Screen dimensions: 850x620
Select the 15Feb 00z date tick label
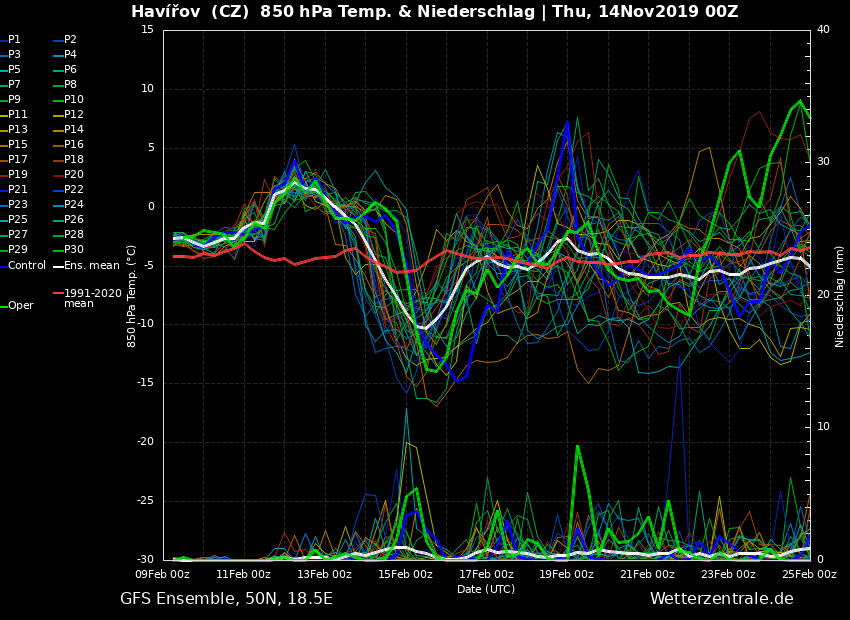coord(405,574)
